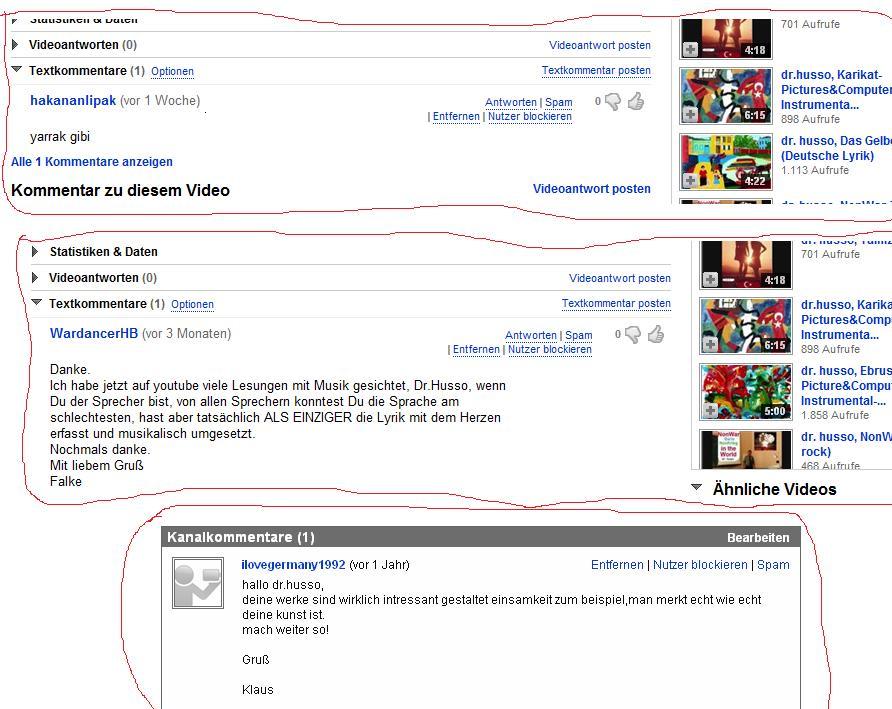Expand Videoantworten (0) in the middle section
Screen dimensions: 892x709
(x=35, y=278)
